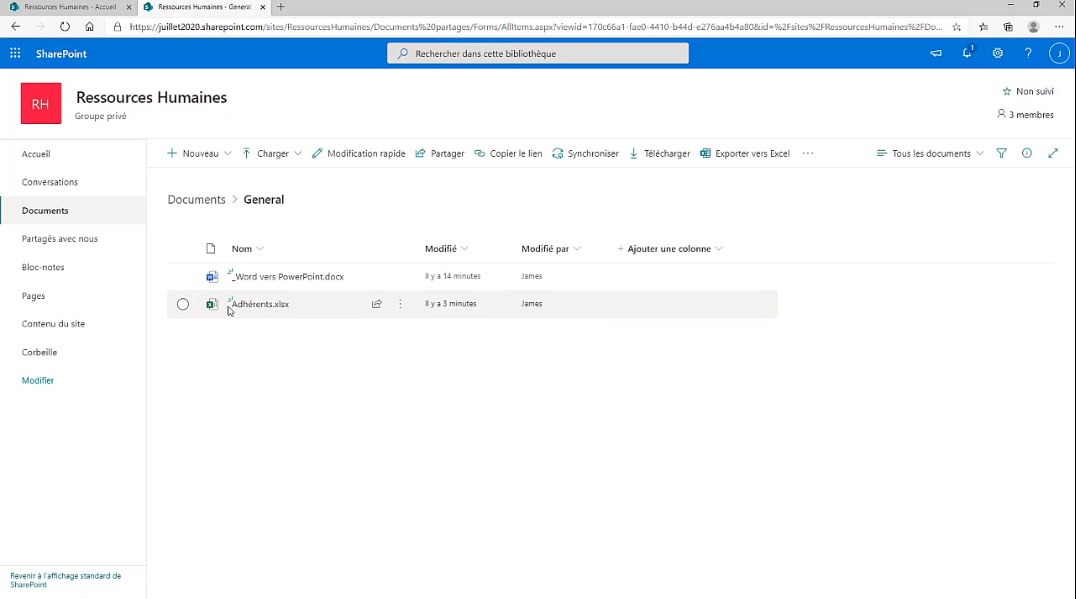Open the Charger dropdown
The height and width of the screenshot is (599, 1076).
[x=272, y=154]
